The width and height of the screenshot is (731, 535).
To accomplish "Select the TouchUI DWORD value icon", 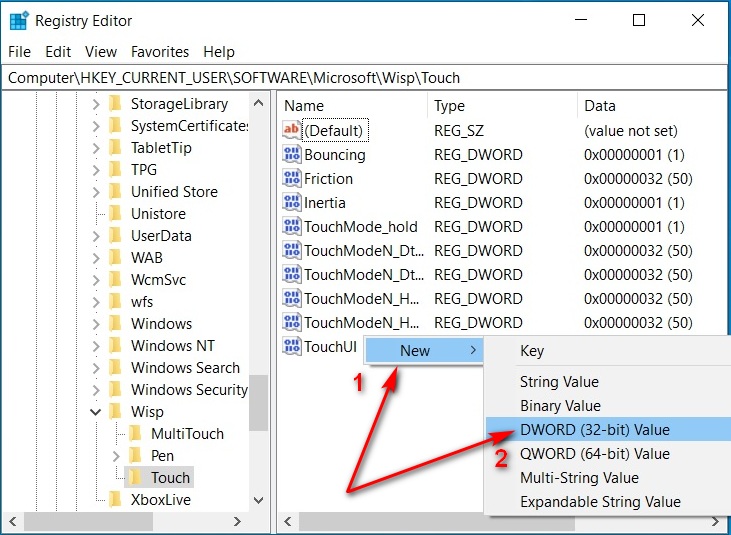I will pos(292,346).
